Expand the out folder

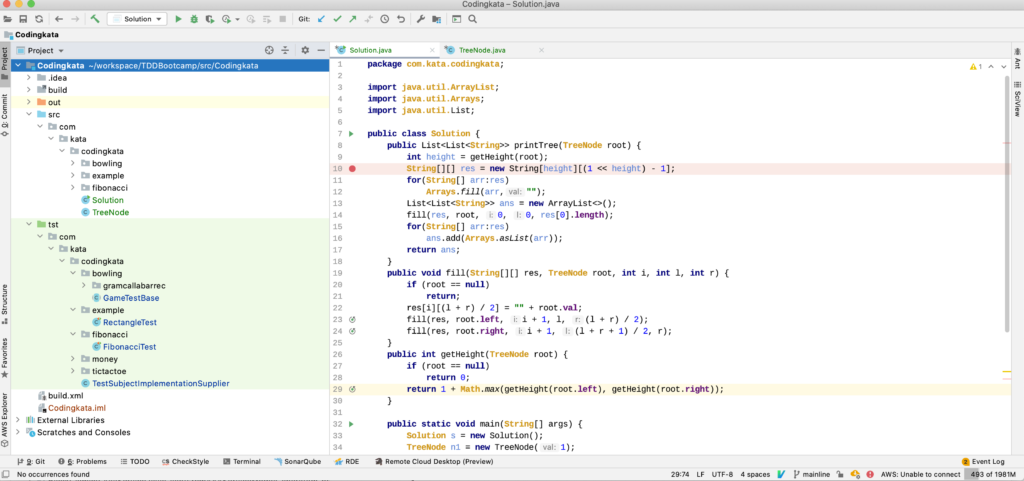[x=29, y=102]
